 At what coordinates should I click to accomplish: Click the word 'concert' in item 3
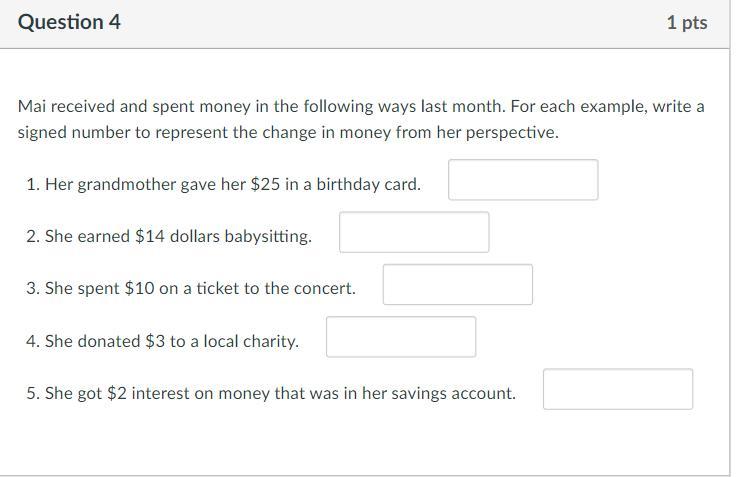[324, 289]
